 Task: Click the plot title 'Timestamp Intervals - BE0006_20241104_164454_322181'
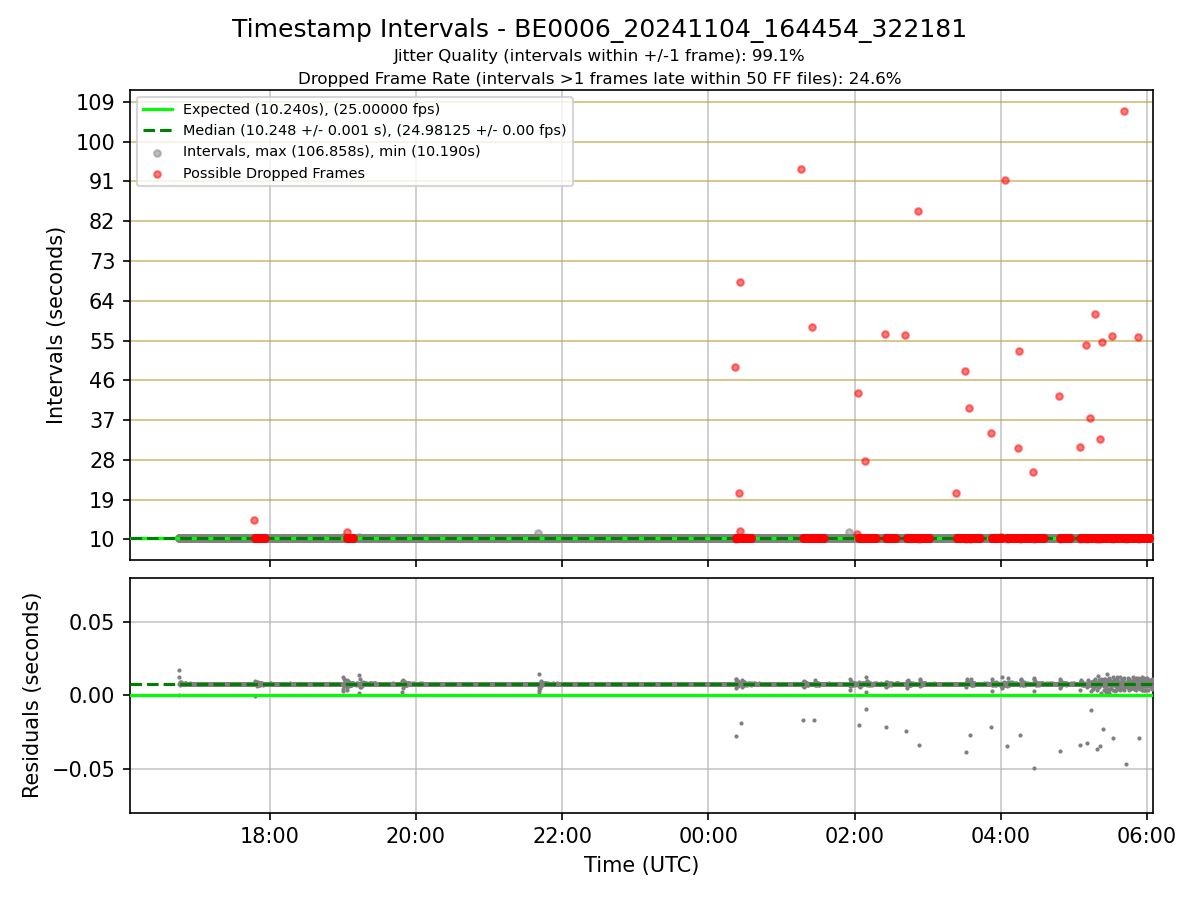599,29
